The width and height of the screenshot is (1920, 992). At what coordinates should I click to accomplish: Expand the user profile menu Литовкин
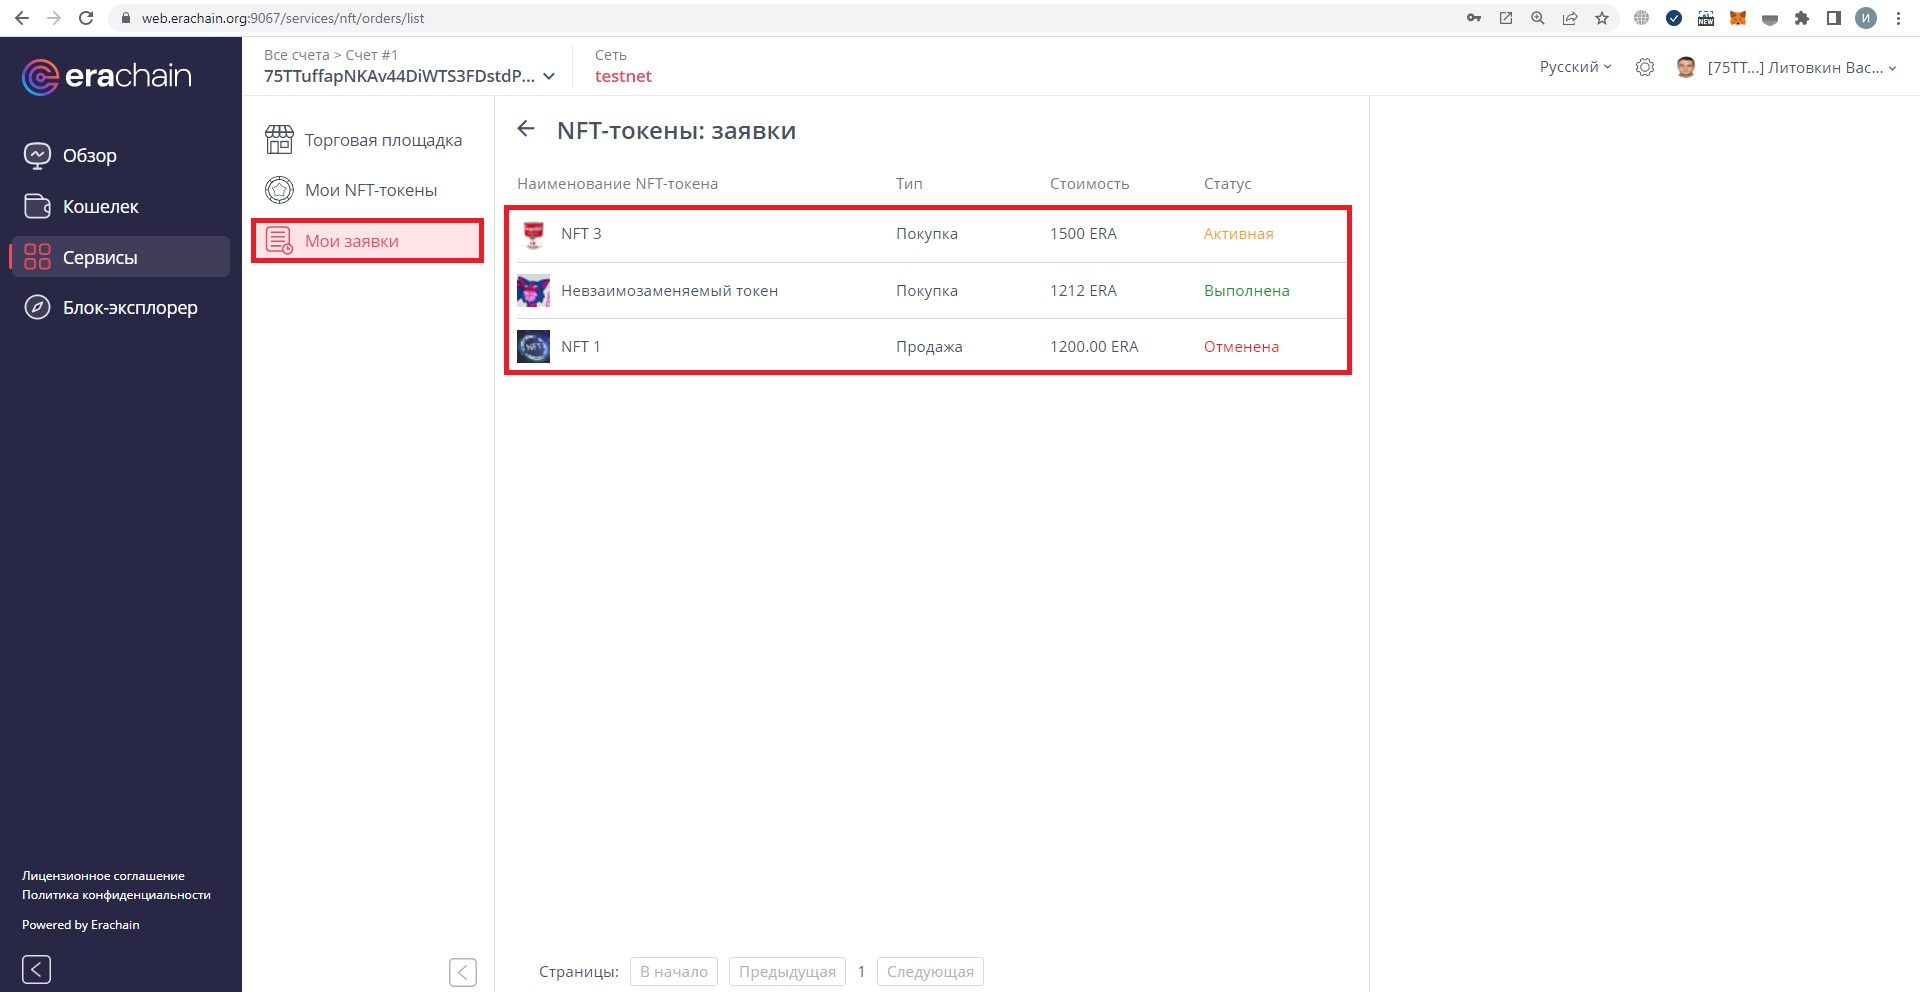(x=1799, y=68)
